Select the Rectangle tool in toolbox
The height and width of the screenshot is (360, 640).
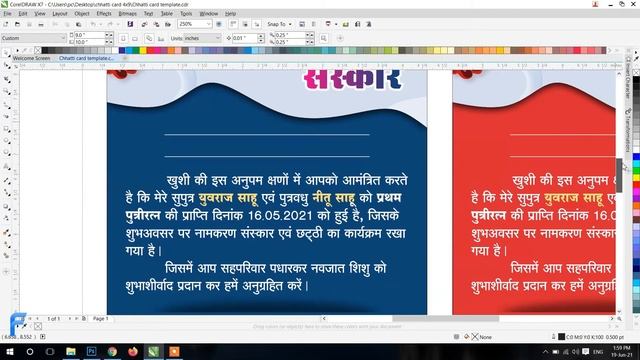(7, 129)
